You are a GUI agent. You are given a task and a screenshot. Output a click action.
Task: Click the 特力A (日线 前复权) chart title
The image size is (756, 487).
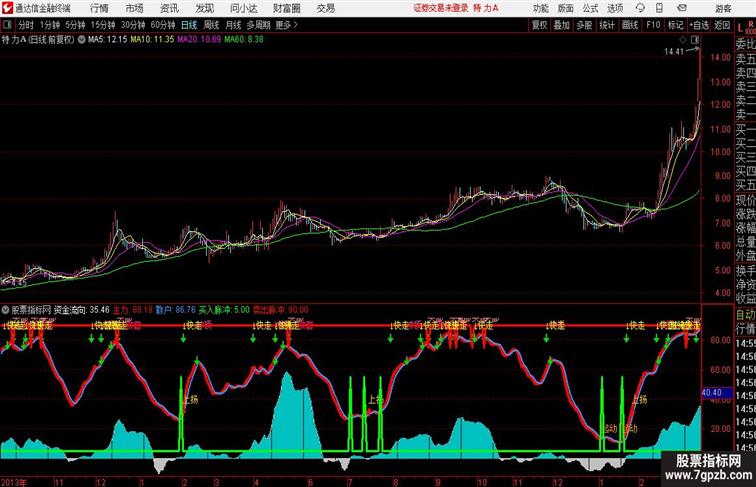click(x=38, y=40)
